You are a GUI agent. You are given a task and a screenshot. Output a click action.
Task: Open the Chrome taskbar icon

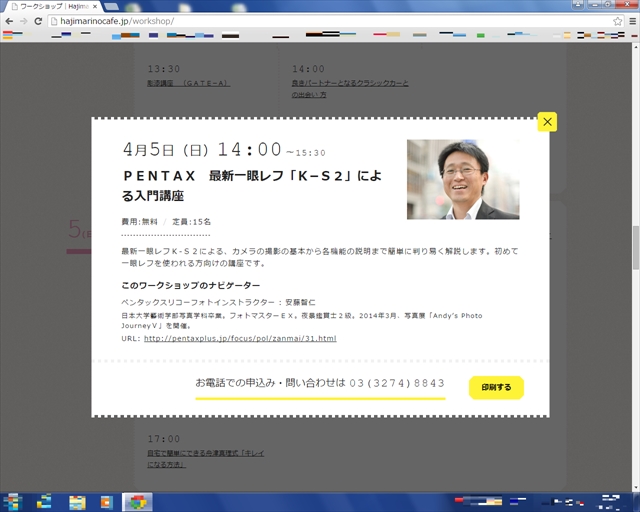[138, 502]
